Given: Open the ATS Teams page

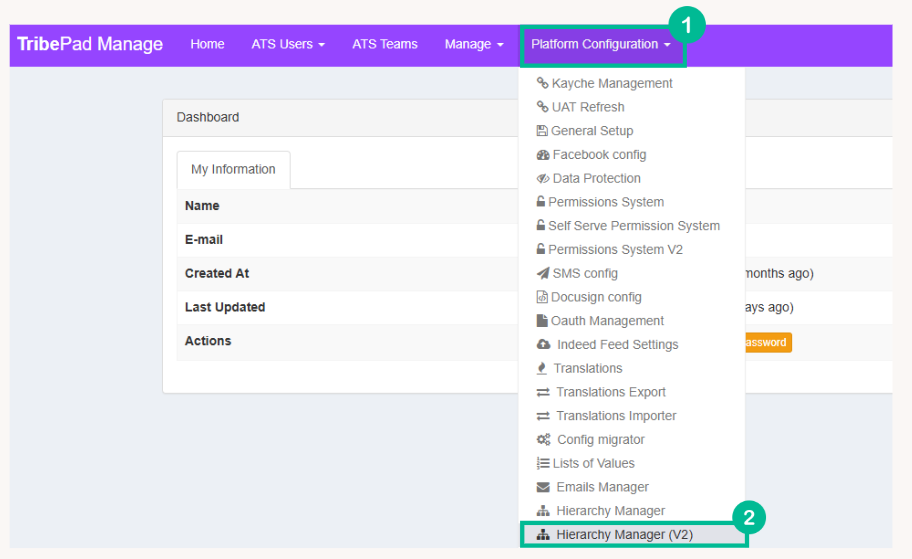Looking at the screenshot, I should click(385, 44).
